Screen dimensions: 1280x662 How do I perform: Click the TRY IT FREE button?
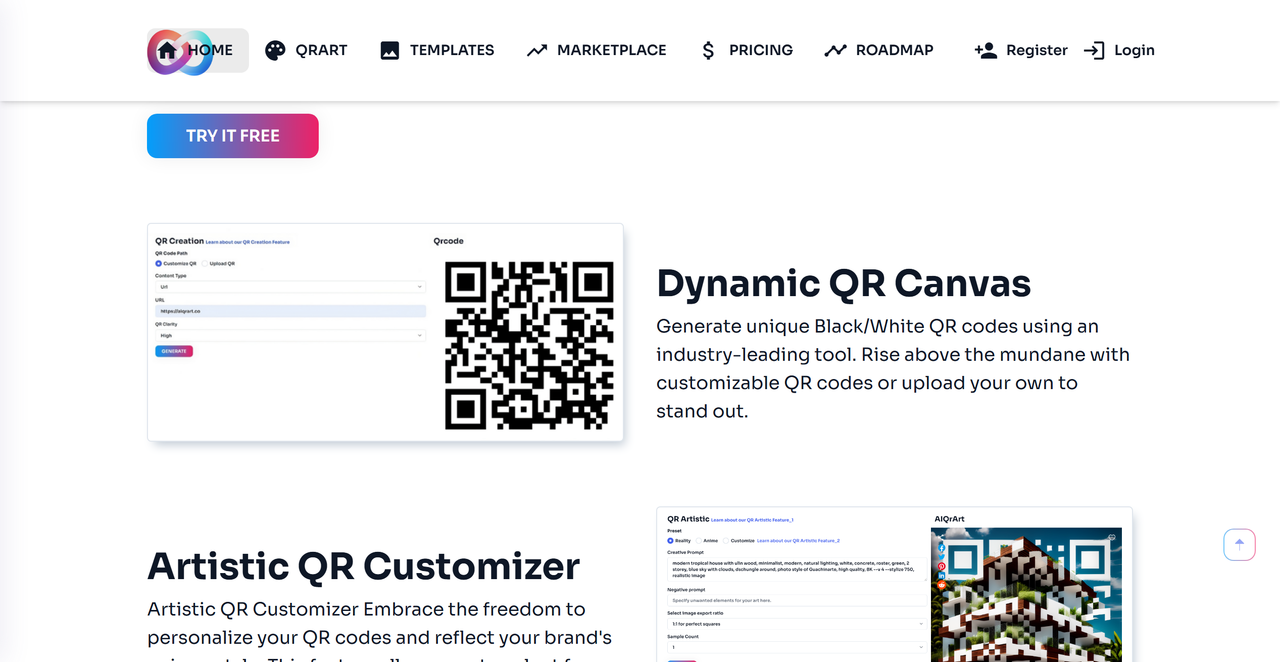point(233,136)
